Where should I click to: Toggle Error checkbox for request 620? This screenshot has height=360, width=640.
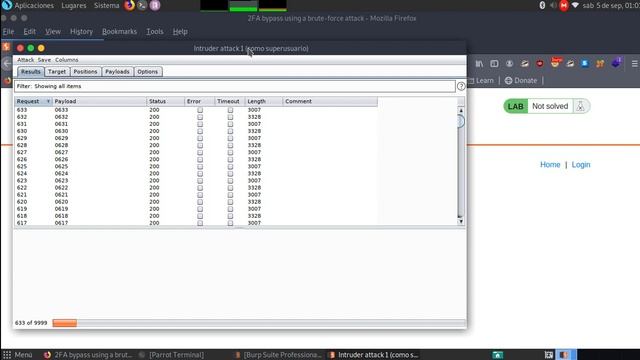[x=200, y=202]
